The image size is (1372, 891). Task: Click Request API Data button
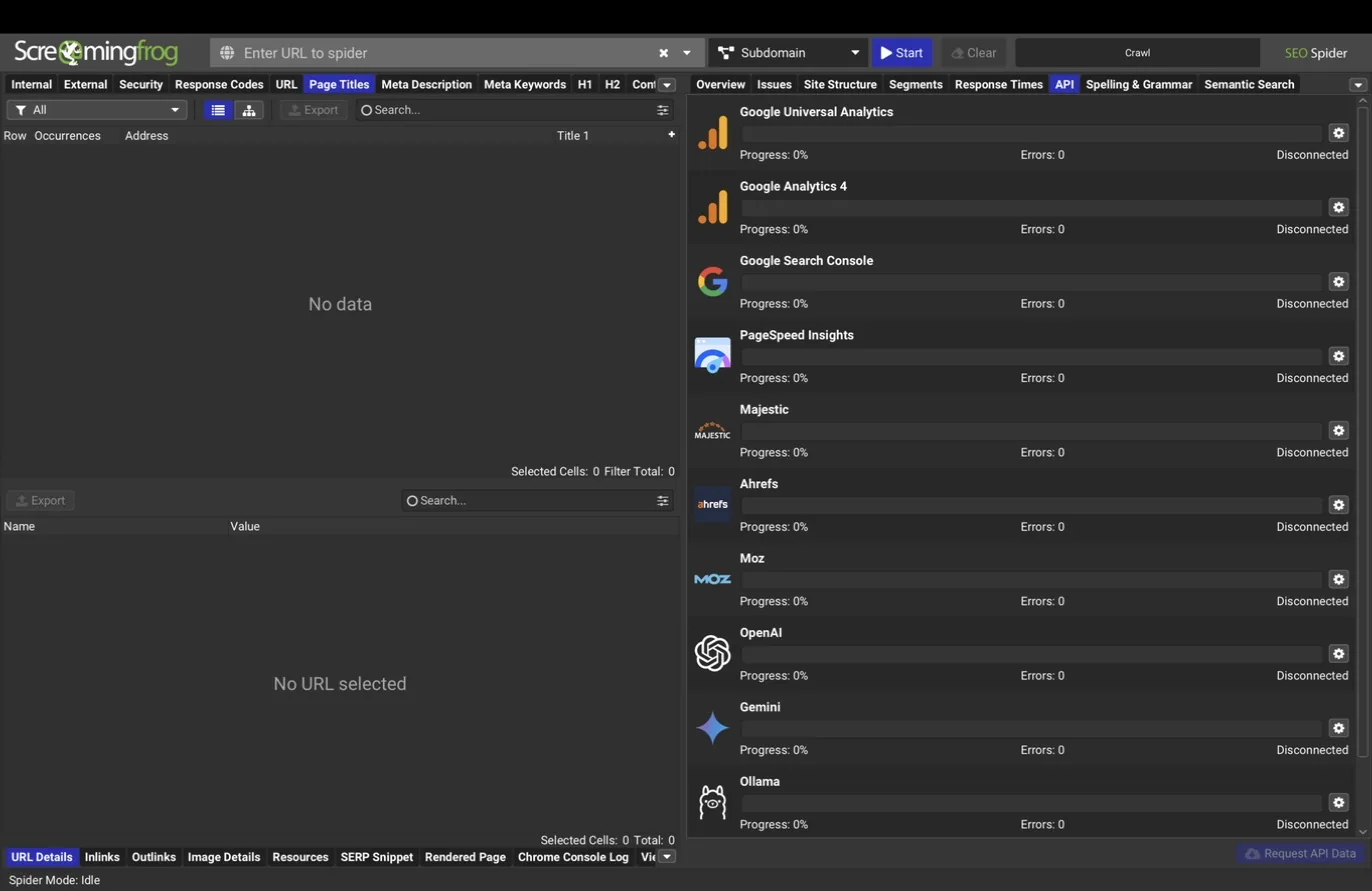[x=1300, y=853]
